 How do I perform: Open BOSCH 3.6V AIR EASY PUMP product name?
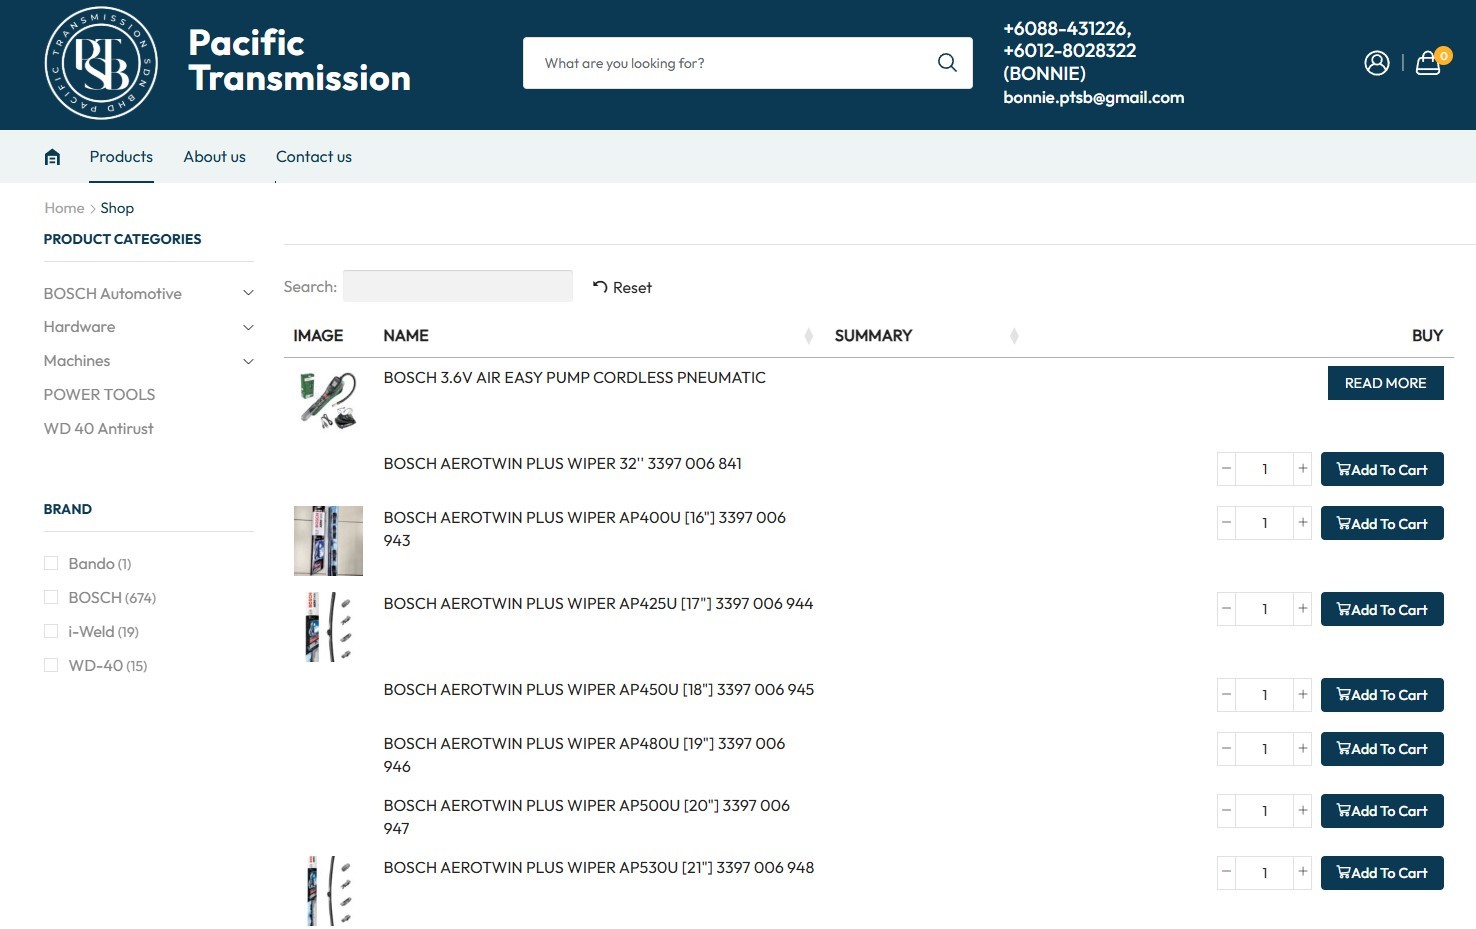(x=575, y=378)
